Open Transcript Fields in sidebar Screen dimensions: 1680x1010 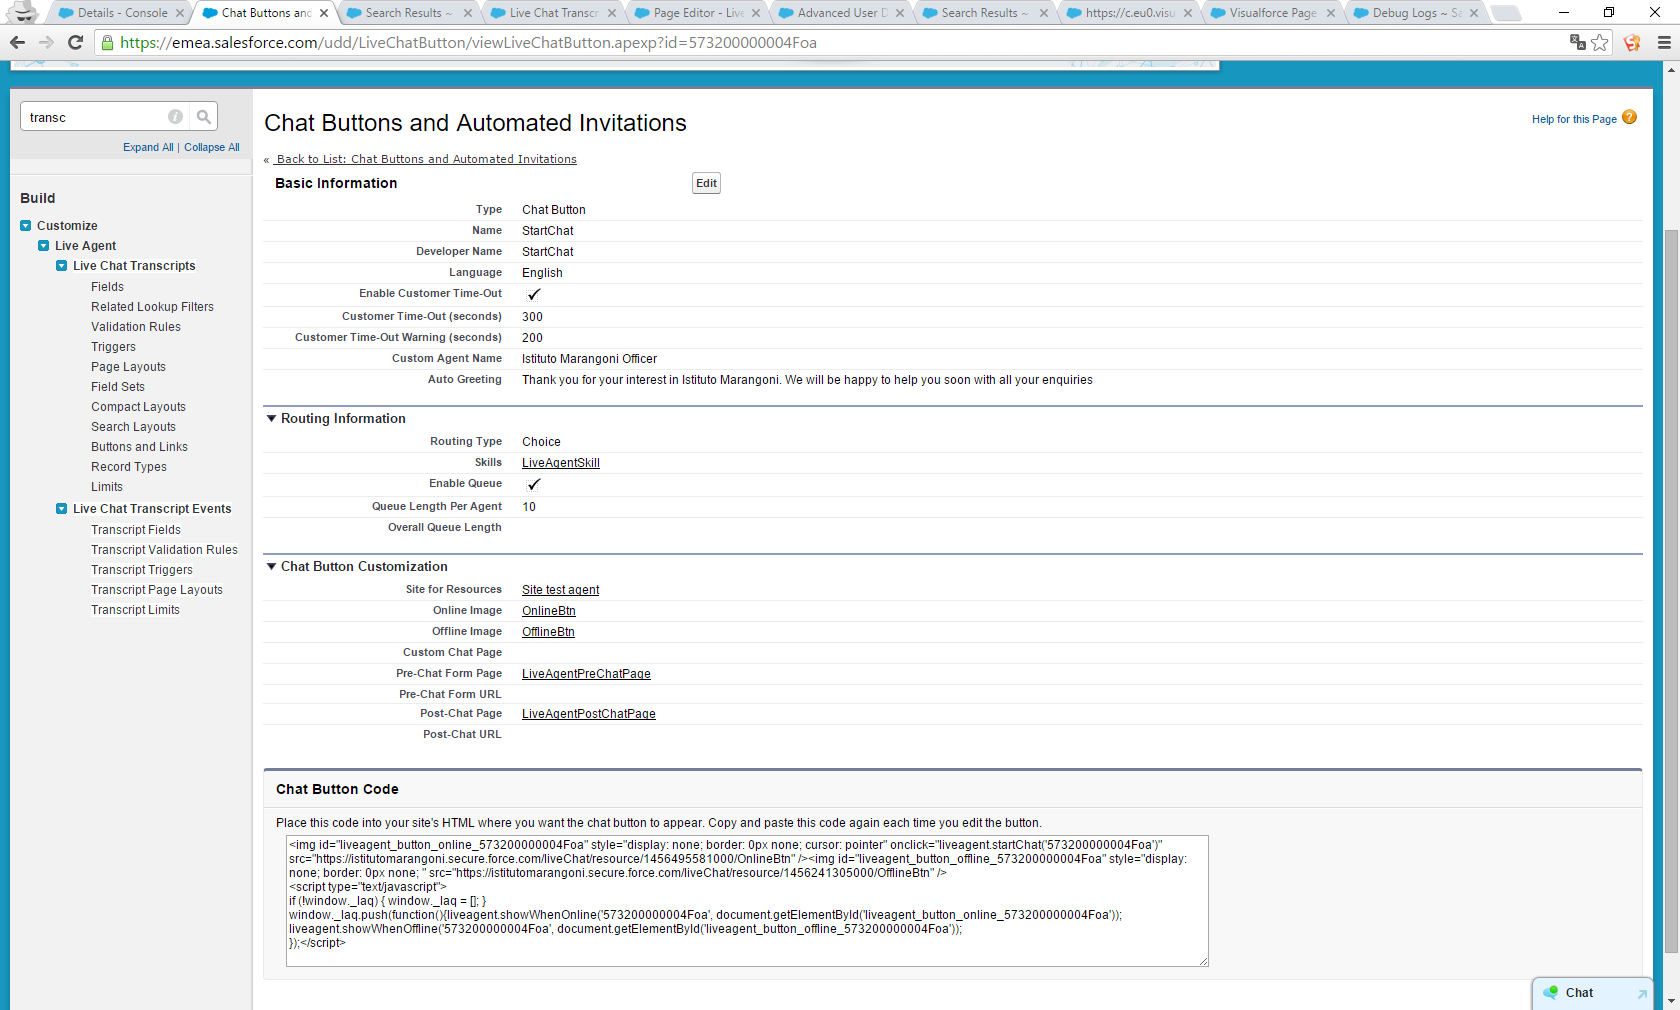point(136,530)
